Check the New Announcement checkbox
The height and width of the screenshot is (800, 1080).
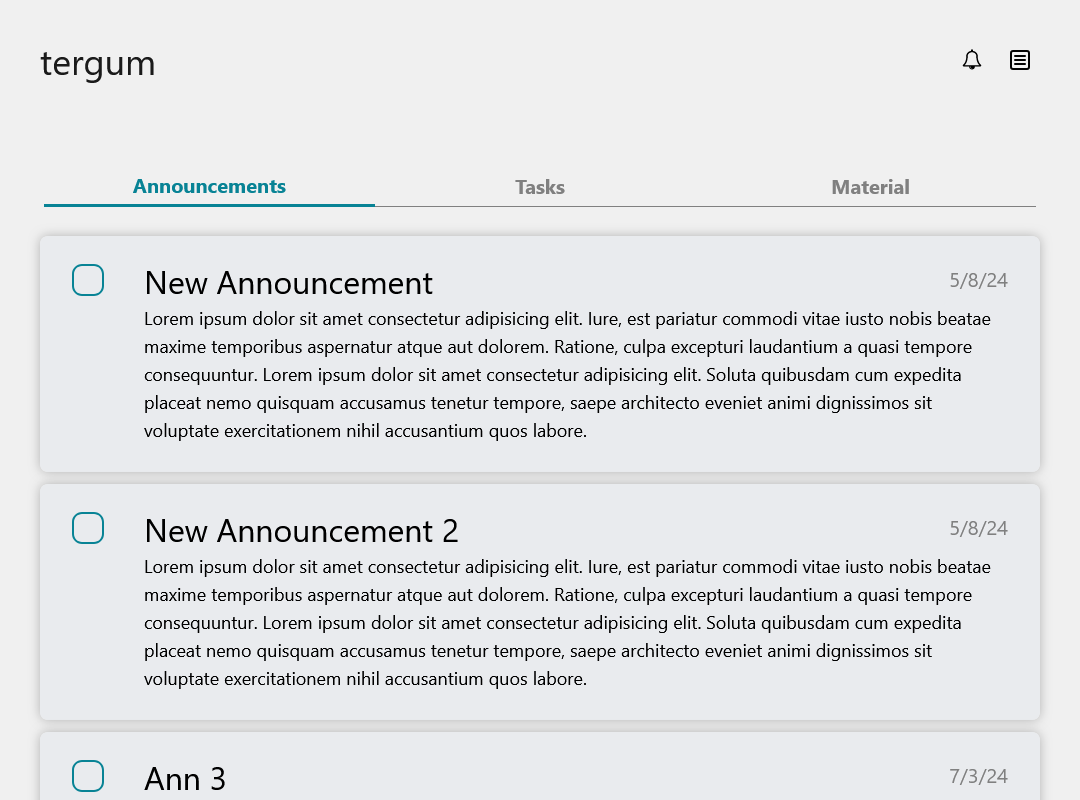88,280
